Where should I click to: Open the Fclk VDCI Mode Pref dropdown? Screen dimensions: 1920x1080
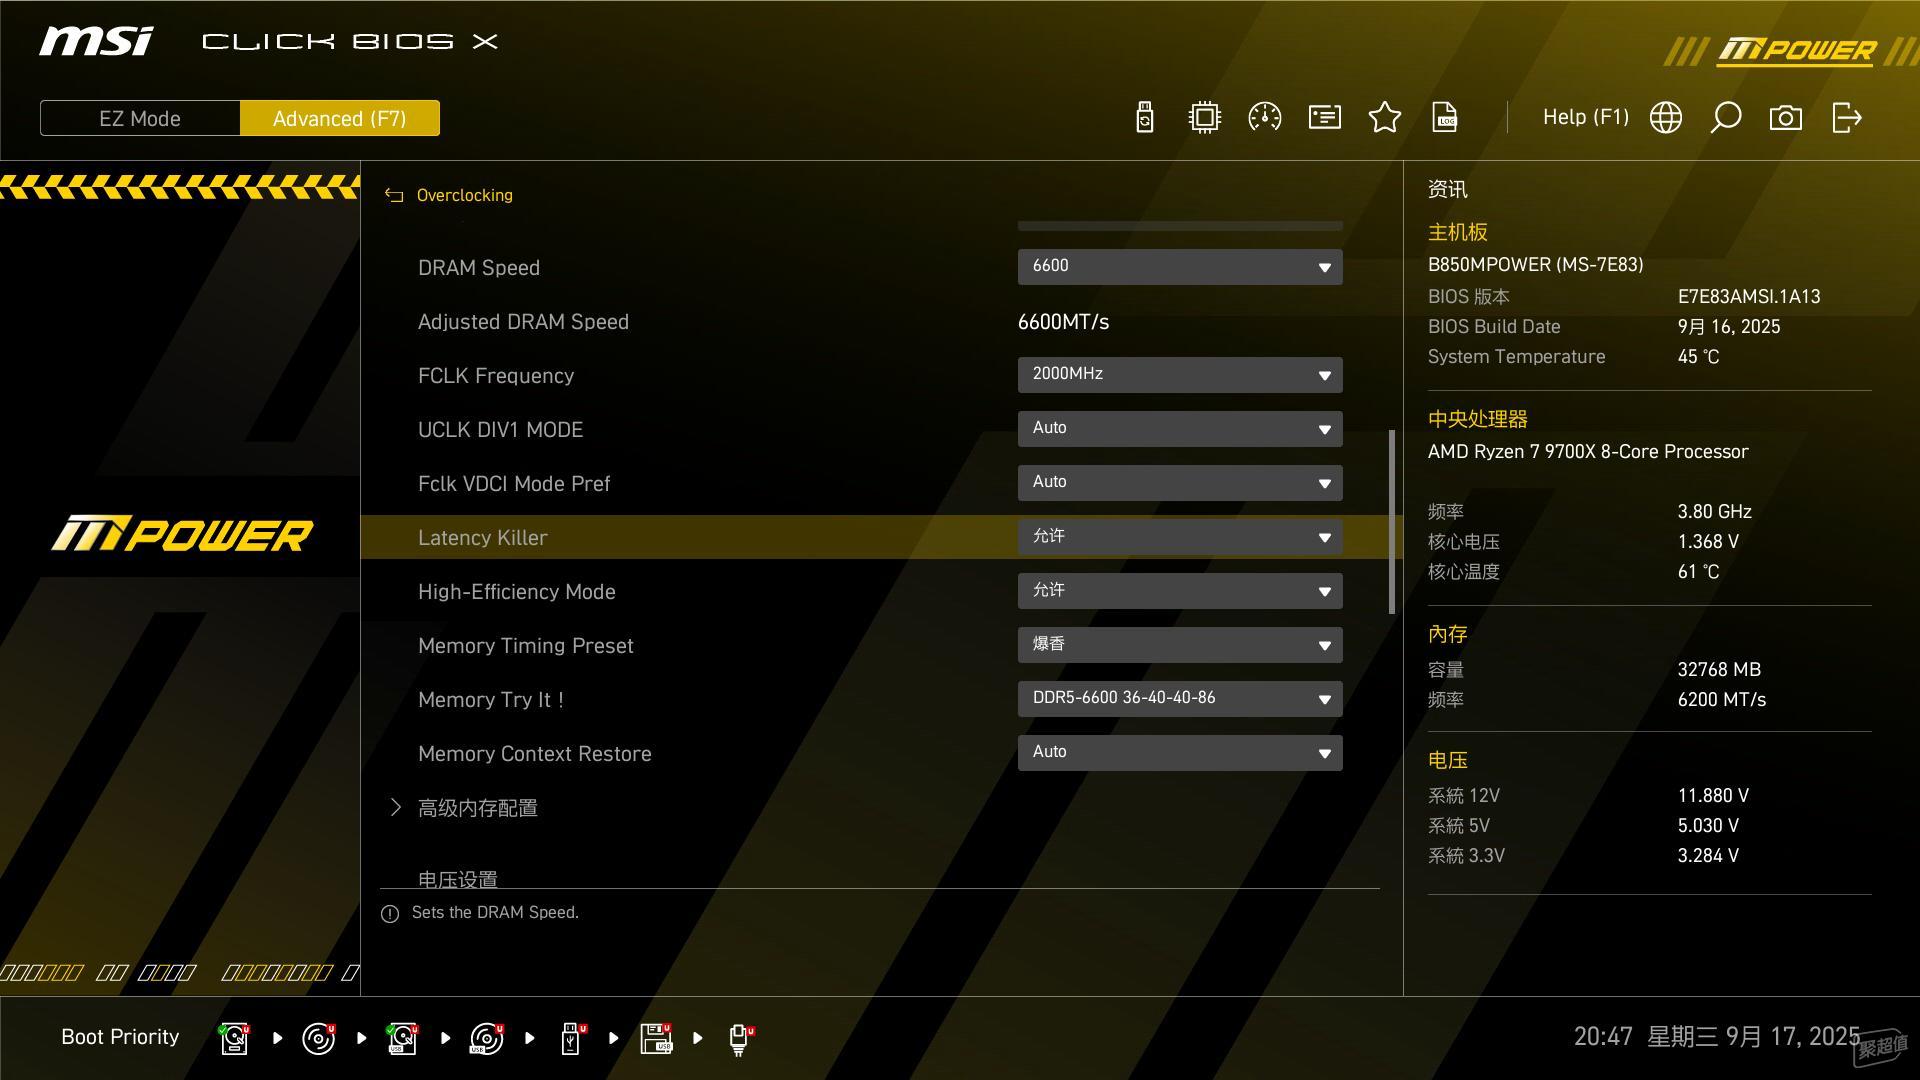pos(1180,483)
